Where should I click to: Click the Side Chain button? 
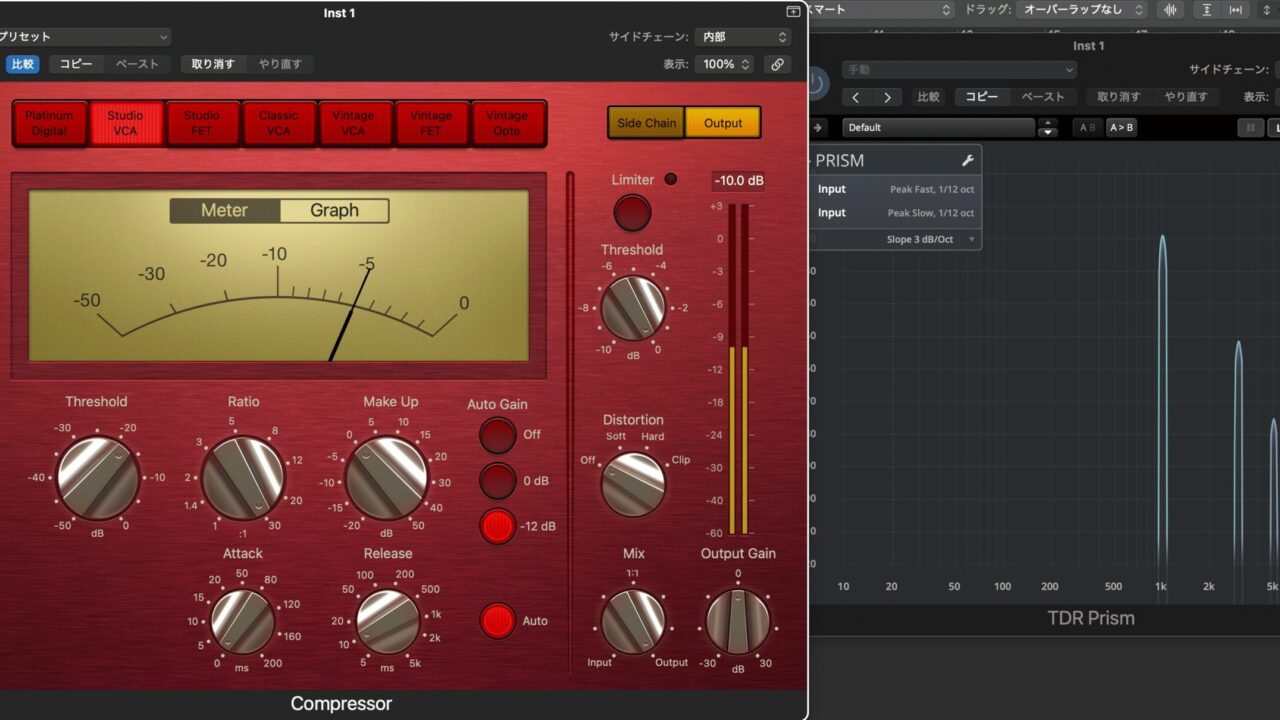tap(646, 123)
